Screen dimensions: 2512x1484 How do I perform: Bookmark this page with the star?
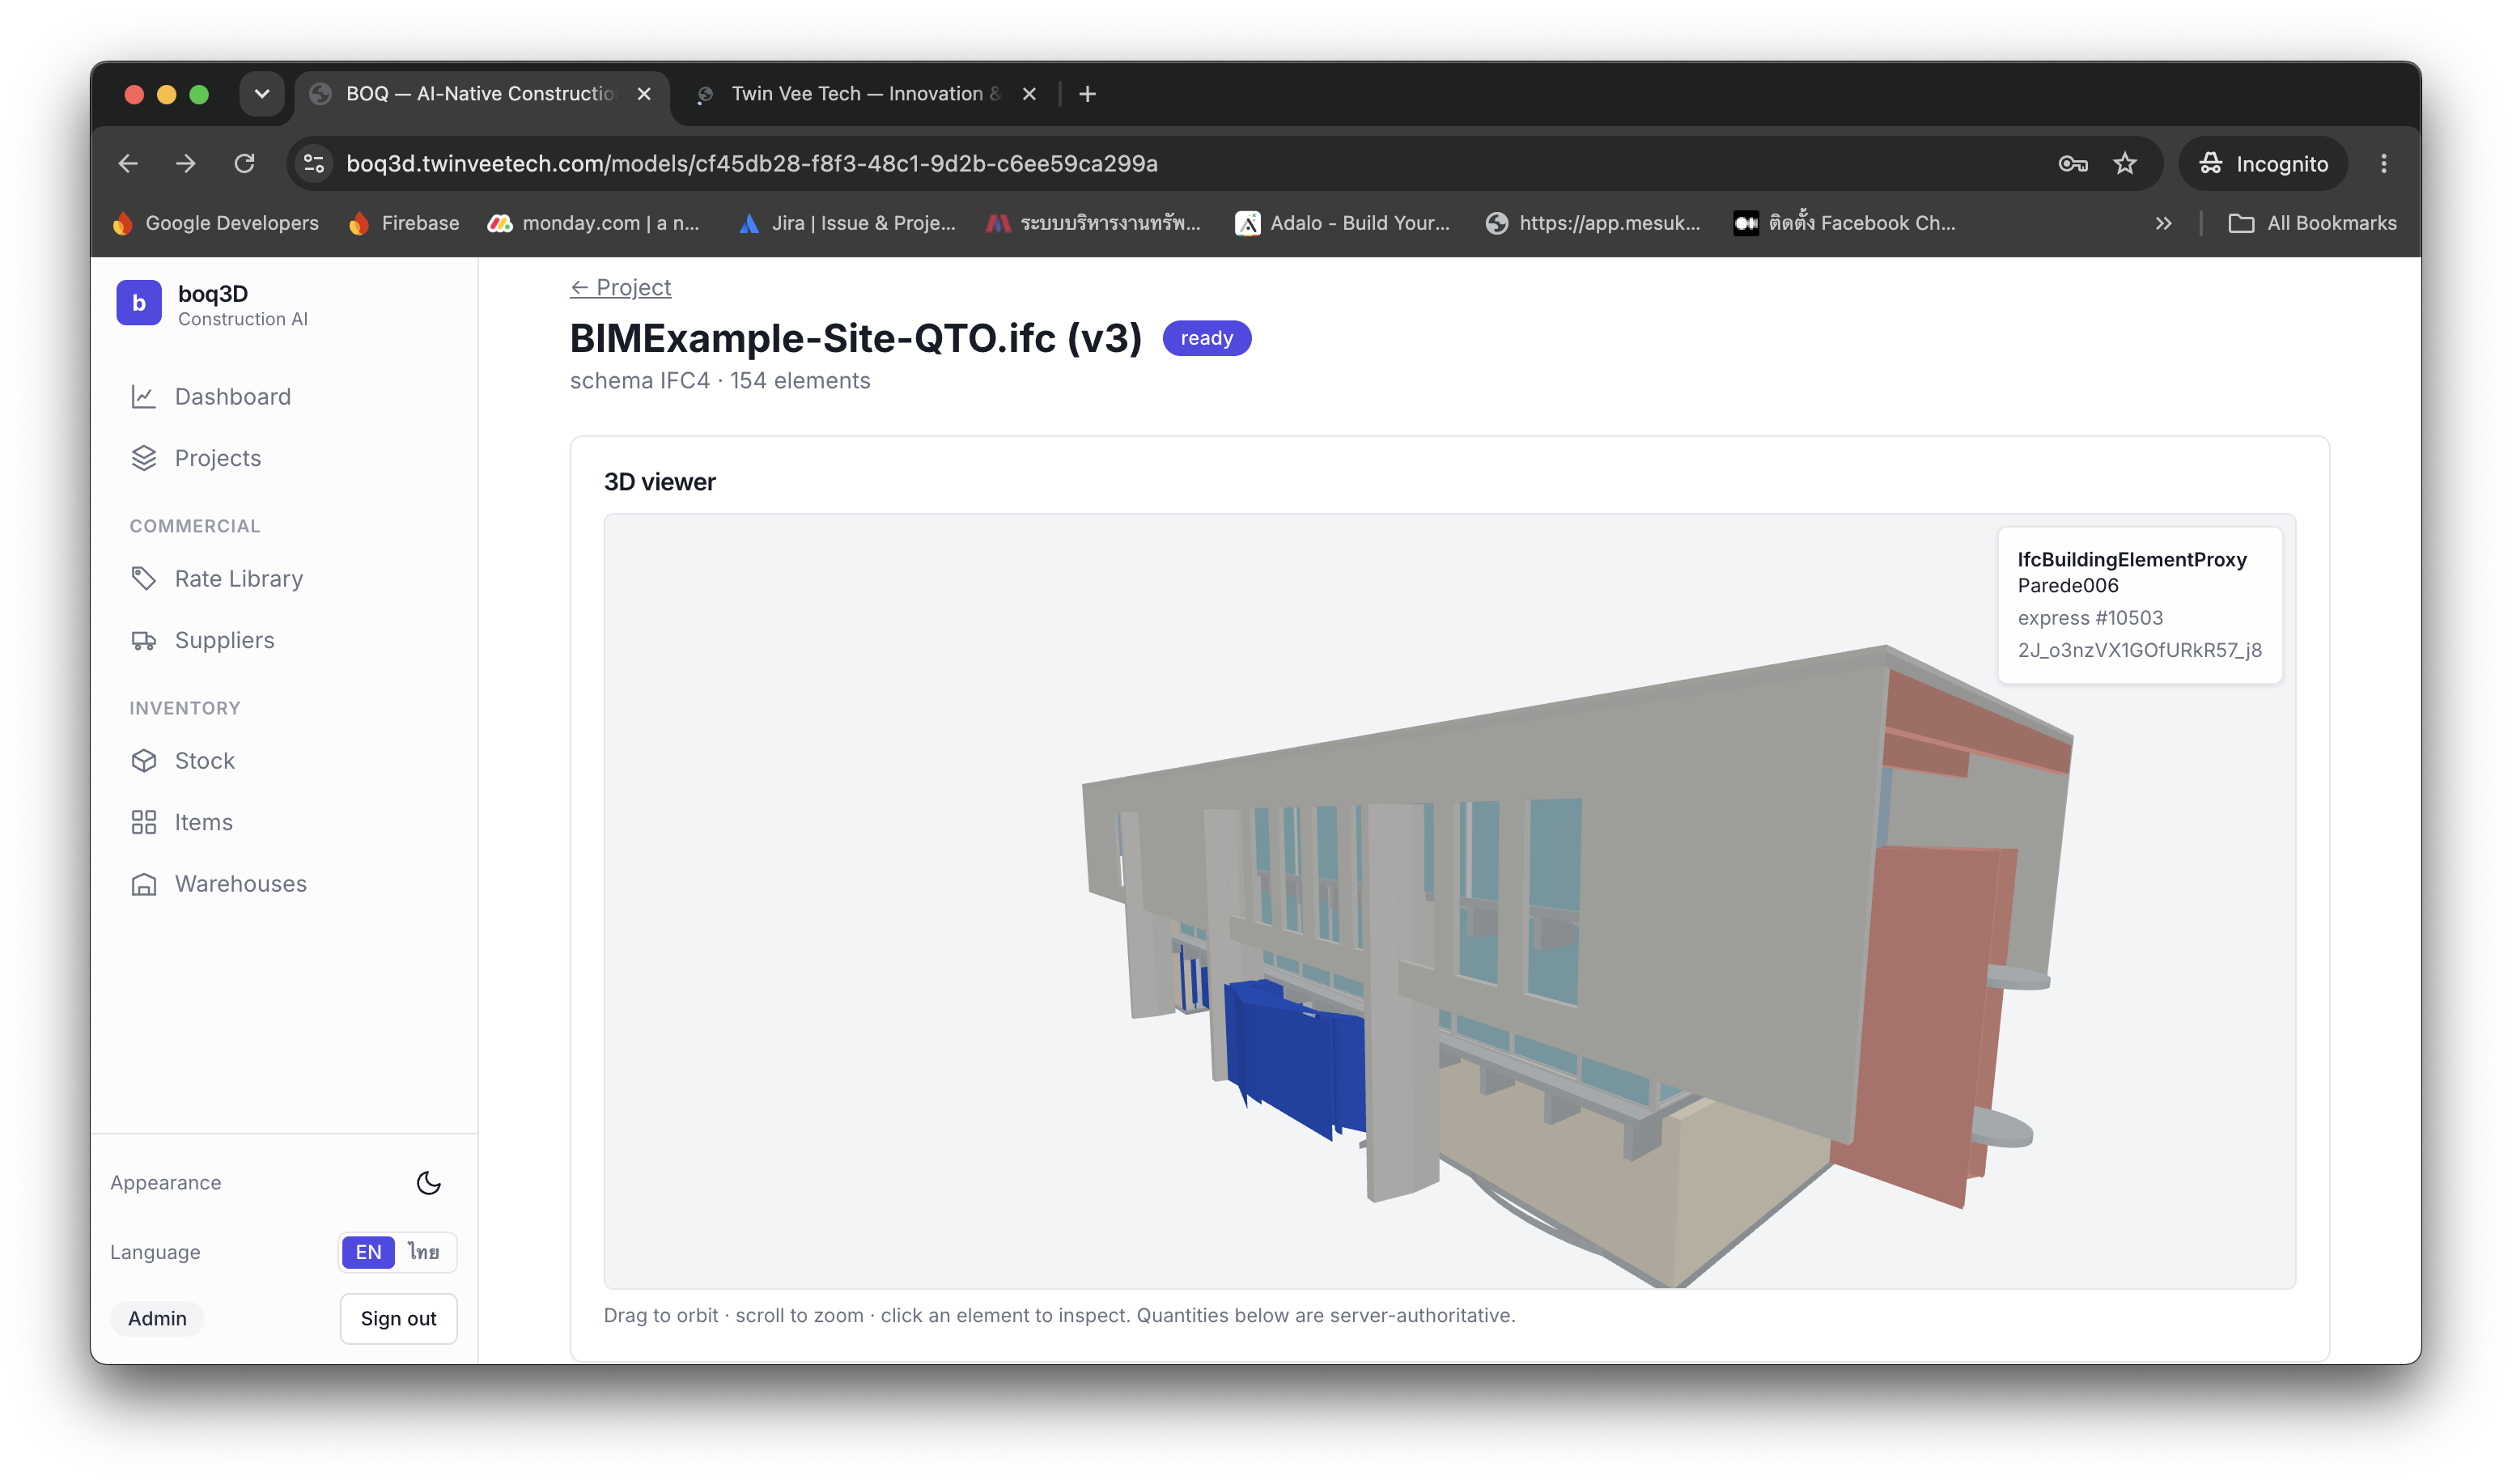(2125, 163)
